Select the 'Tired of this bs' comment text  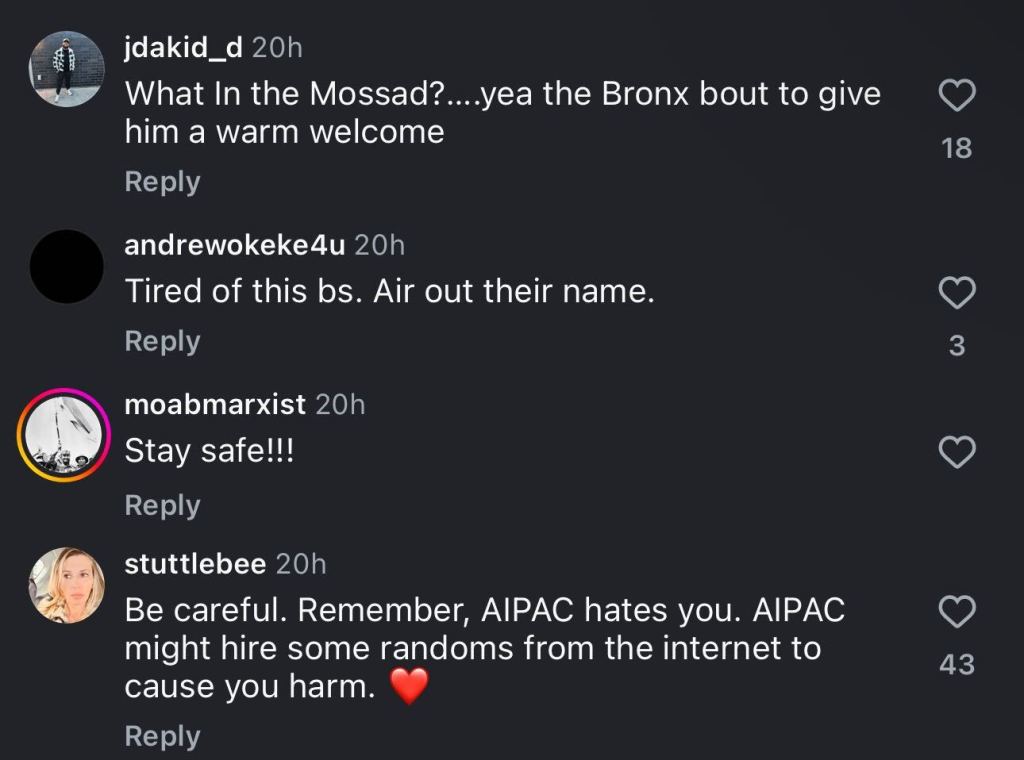pos(389,292)
